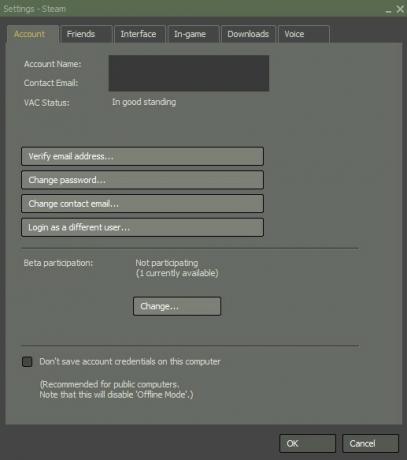Click 'Recommended for public computers' note
Screen dimensions: 407x460
pyautogui.click(x=110, y=384)
